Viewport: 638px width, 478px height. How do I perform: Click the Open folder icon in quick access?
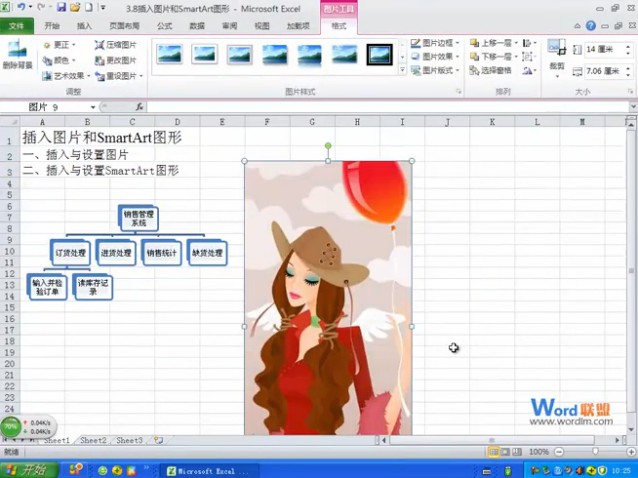point(75,7)
